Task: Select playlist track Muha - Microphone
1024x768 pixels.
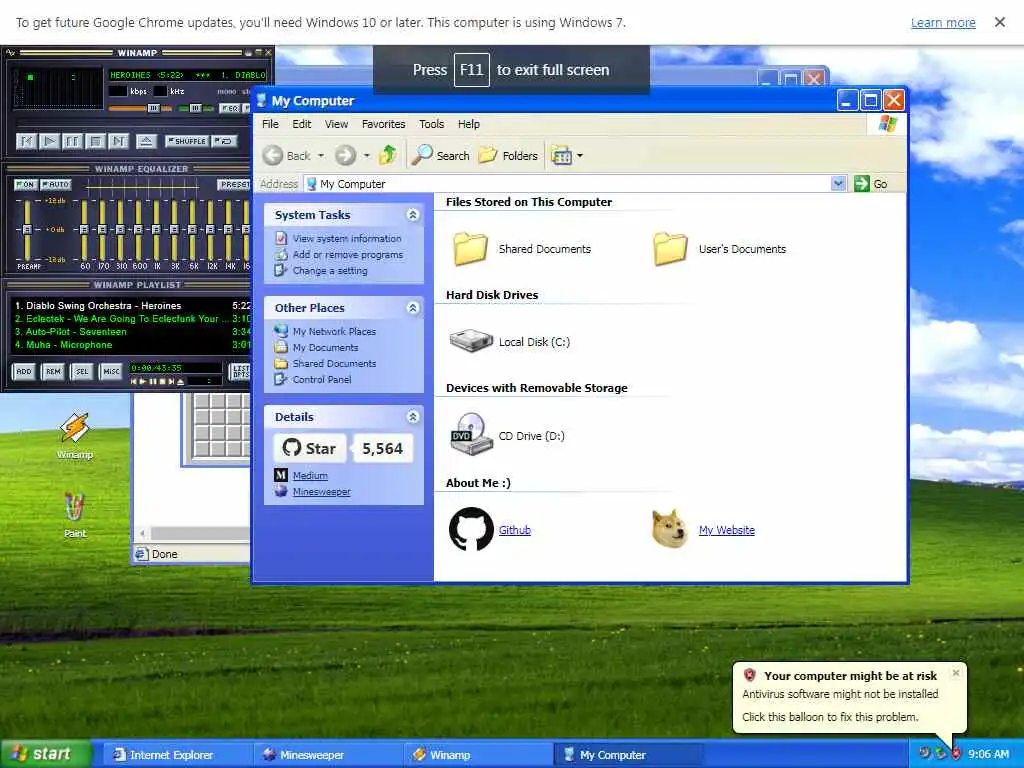Action: pos(133,345)
